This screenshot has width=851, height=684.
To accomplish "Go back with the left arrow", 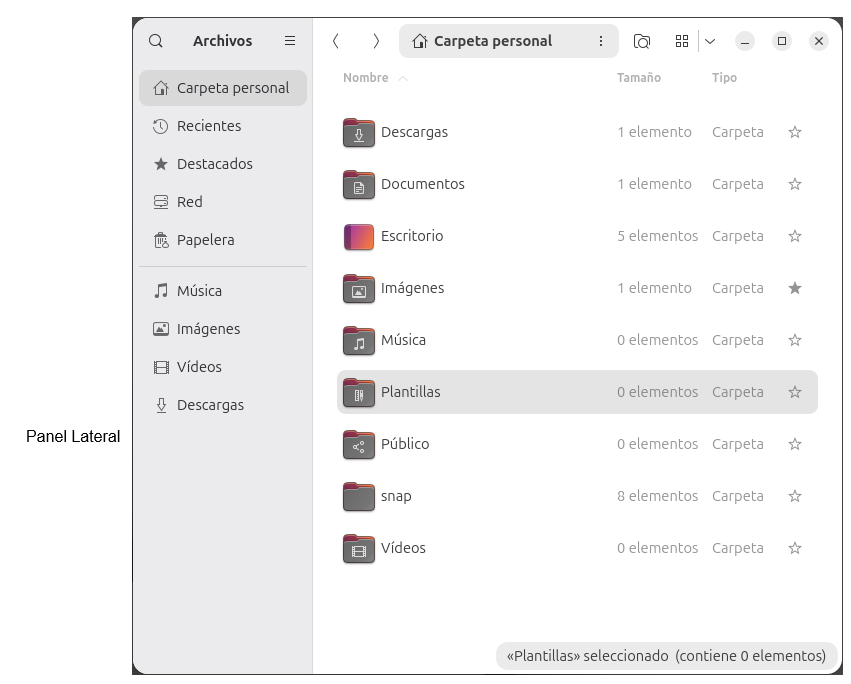I will coord(336,41).
